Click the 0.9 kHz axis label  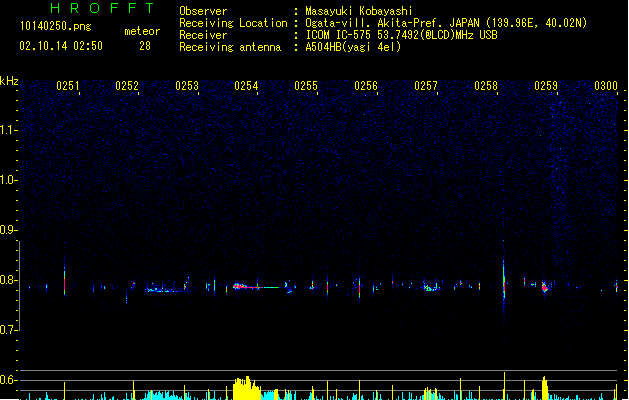(8, 230)
